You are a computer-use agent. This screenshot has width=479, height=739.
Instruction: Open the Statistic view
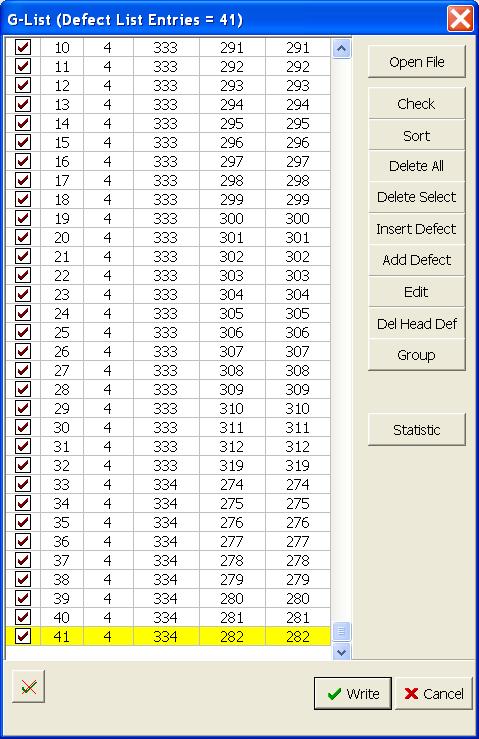tap(416, 429)
